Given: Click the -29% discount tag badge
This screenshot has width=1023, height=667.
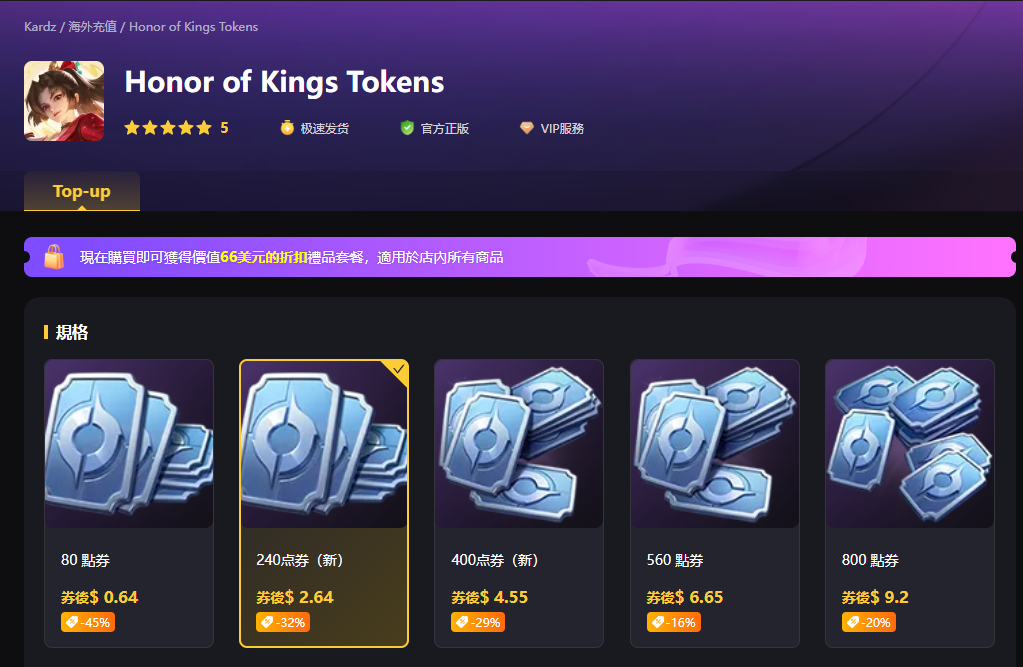Looking at the screenshot, I should pos(478,623).
